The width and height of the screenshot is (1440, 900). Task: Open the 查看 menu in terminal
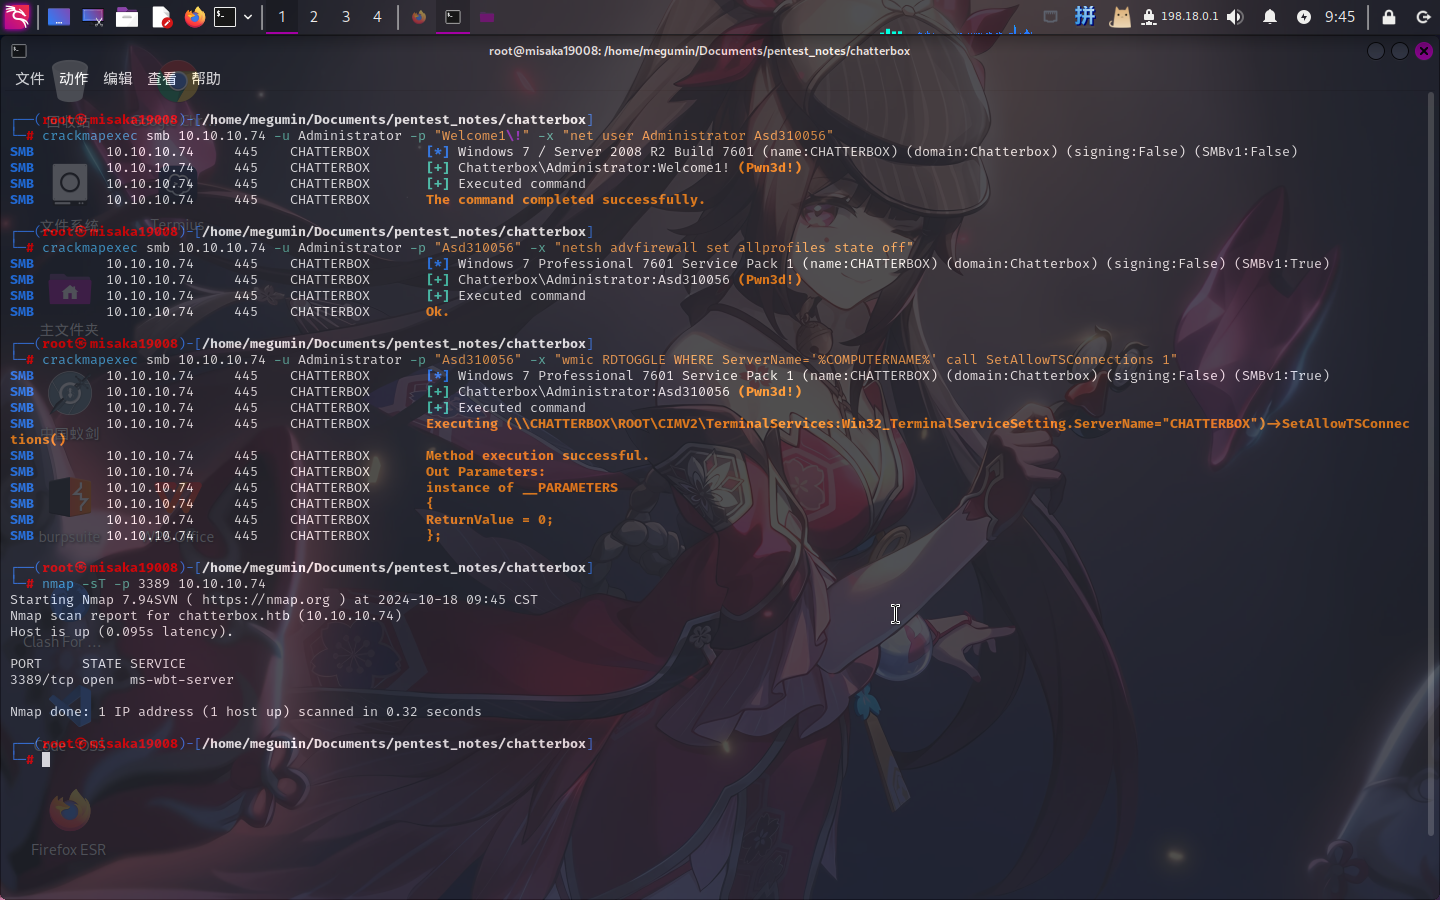pyautogui.click(x=162, y=79)
